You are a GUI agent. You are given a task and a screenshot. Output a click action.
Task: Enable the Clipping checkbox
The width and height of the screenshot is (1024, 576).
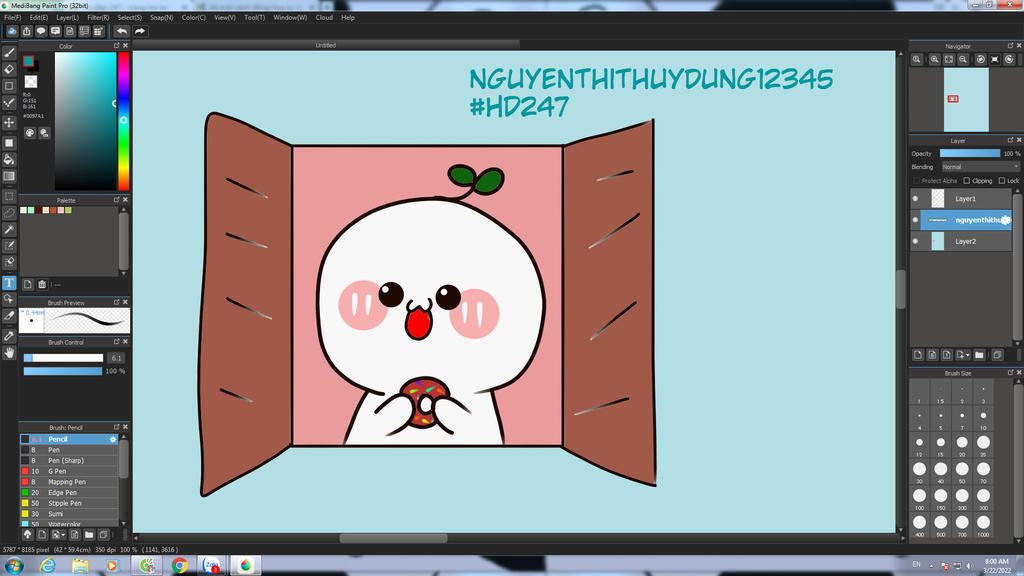click(967, 181)
